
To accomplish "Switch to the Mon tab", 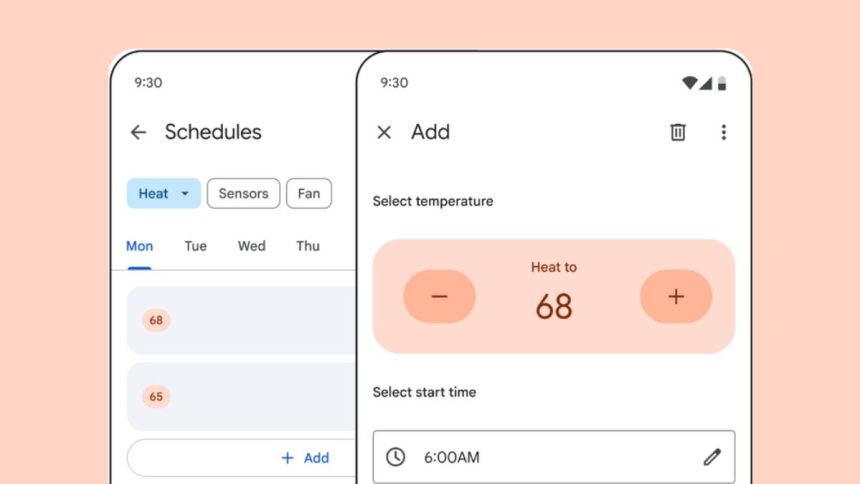I will (x=139, y=246).
